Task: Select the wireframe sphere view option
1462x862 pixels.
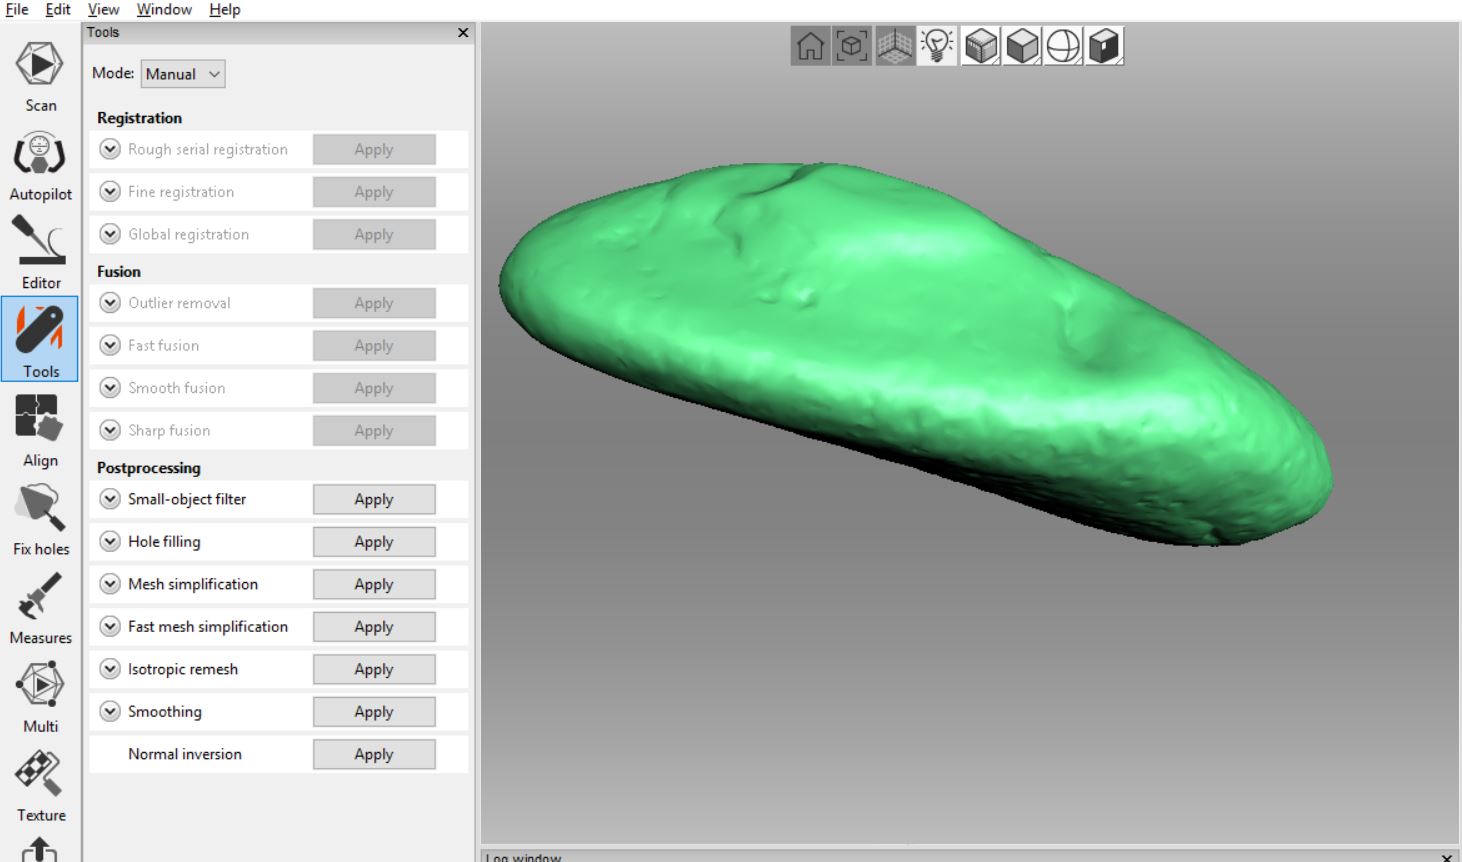Action: point(1063,46)
